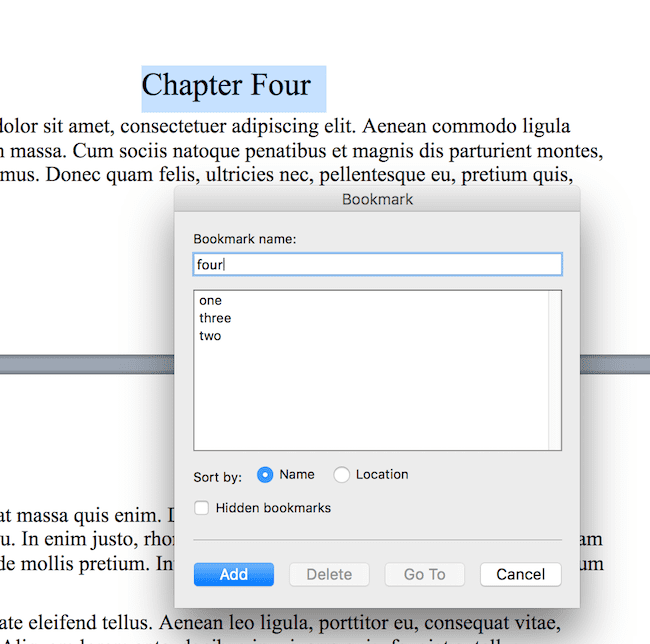Click empty space in the bookmarks list
650x644 pixels.
(x=370, y=400)
